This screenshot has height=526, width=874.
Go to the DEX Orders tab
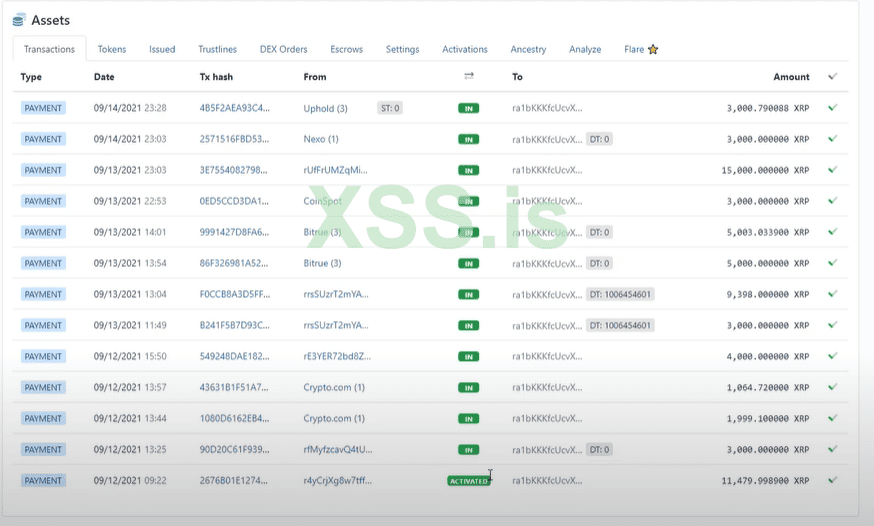click(x=283, y=49)
